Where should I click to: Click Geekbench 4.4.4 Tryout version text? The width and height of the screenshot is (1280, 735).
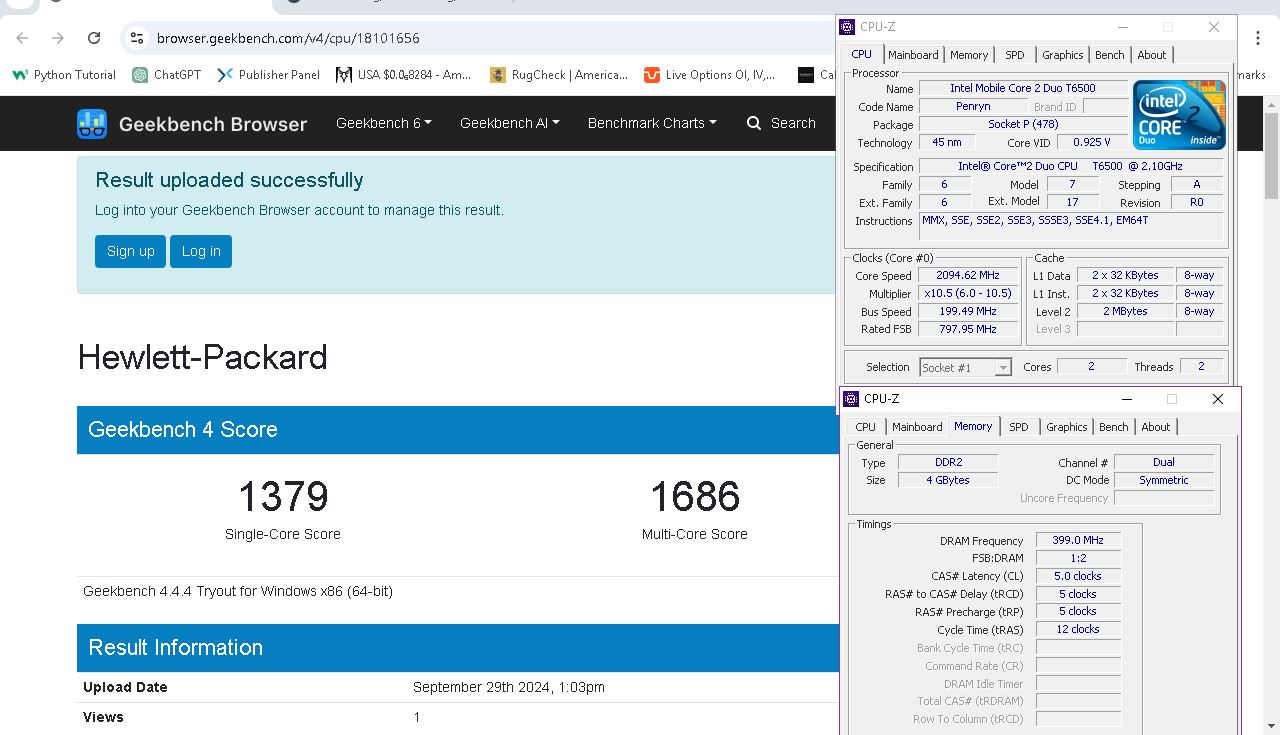point(238,591)
